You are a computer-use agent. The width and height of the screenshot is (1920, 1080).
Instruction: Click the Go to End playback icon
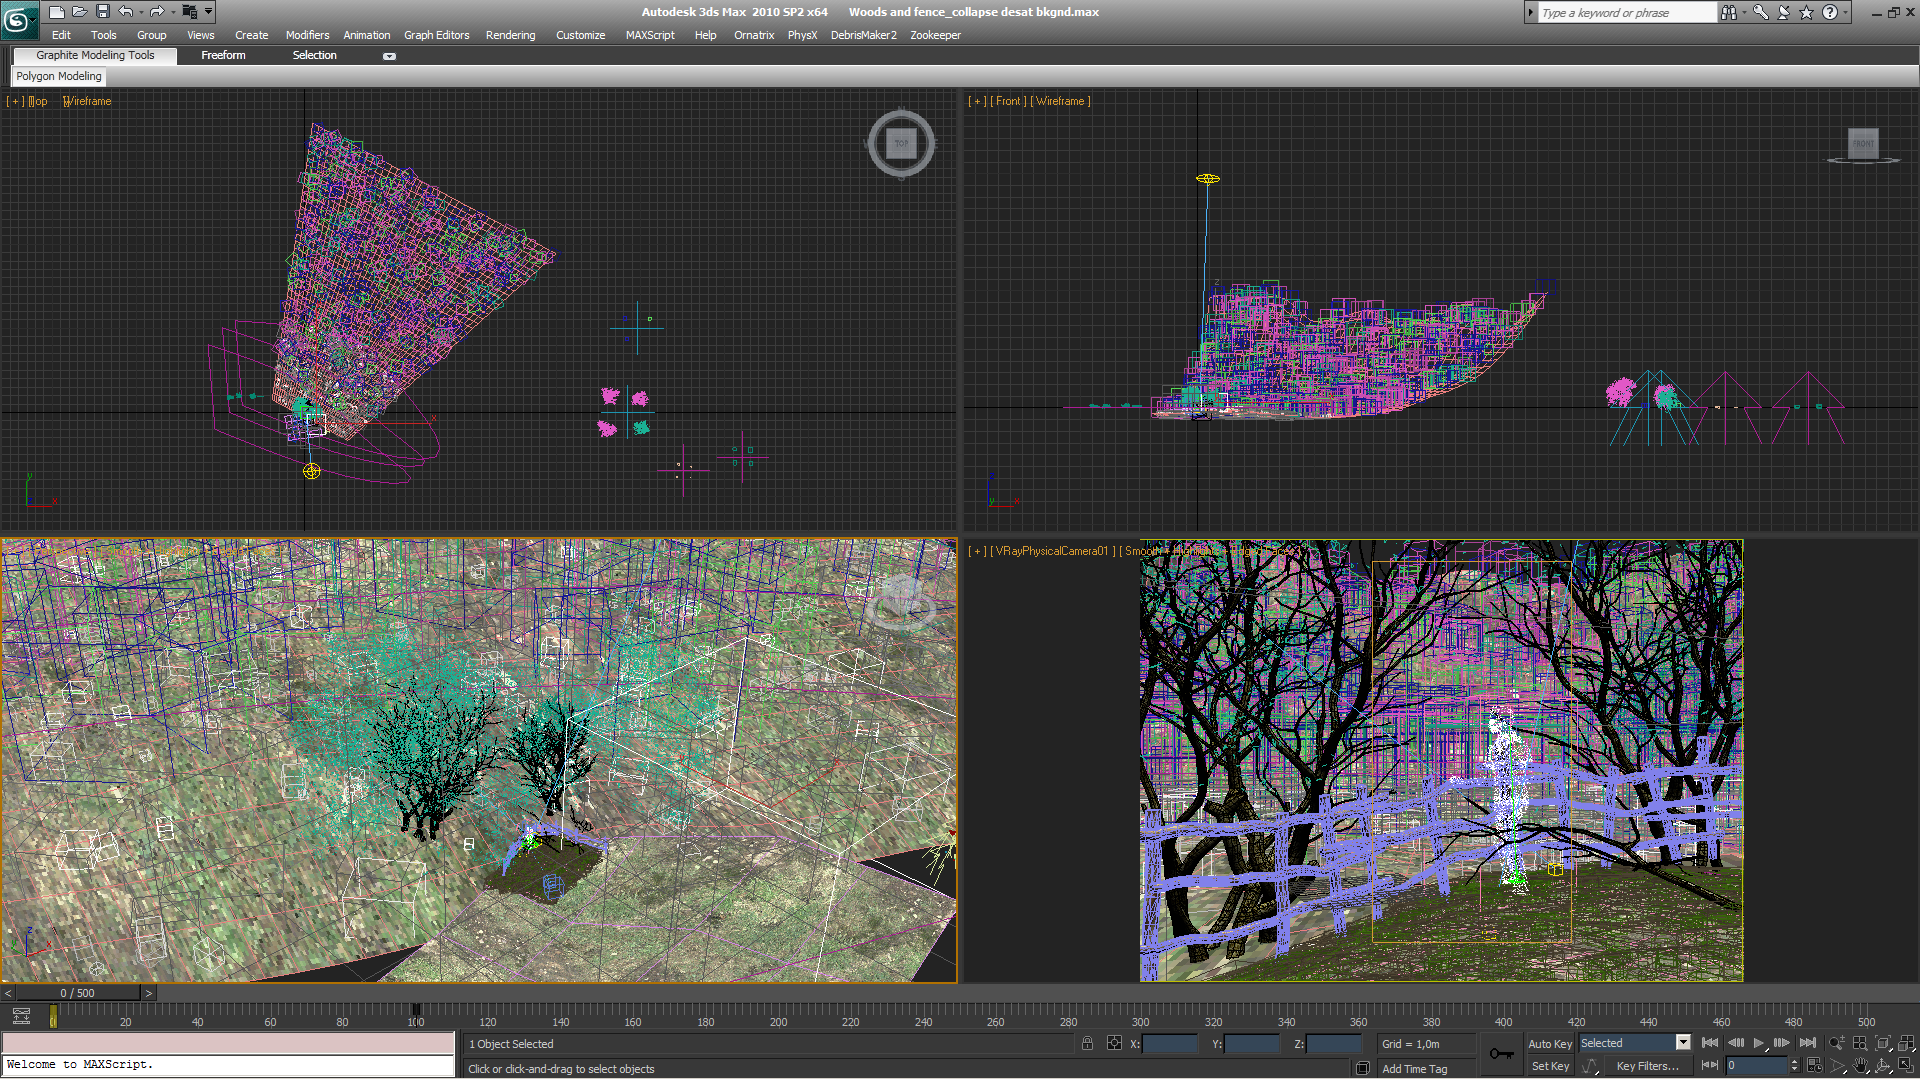click(x=1807, y=1043)
